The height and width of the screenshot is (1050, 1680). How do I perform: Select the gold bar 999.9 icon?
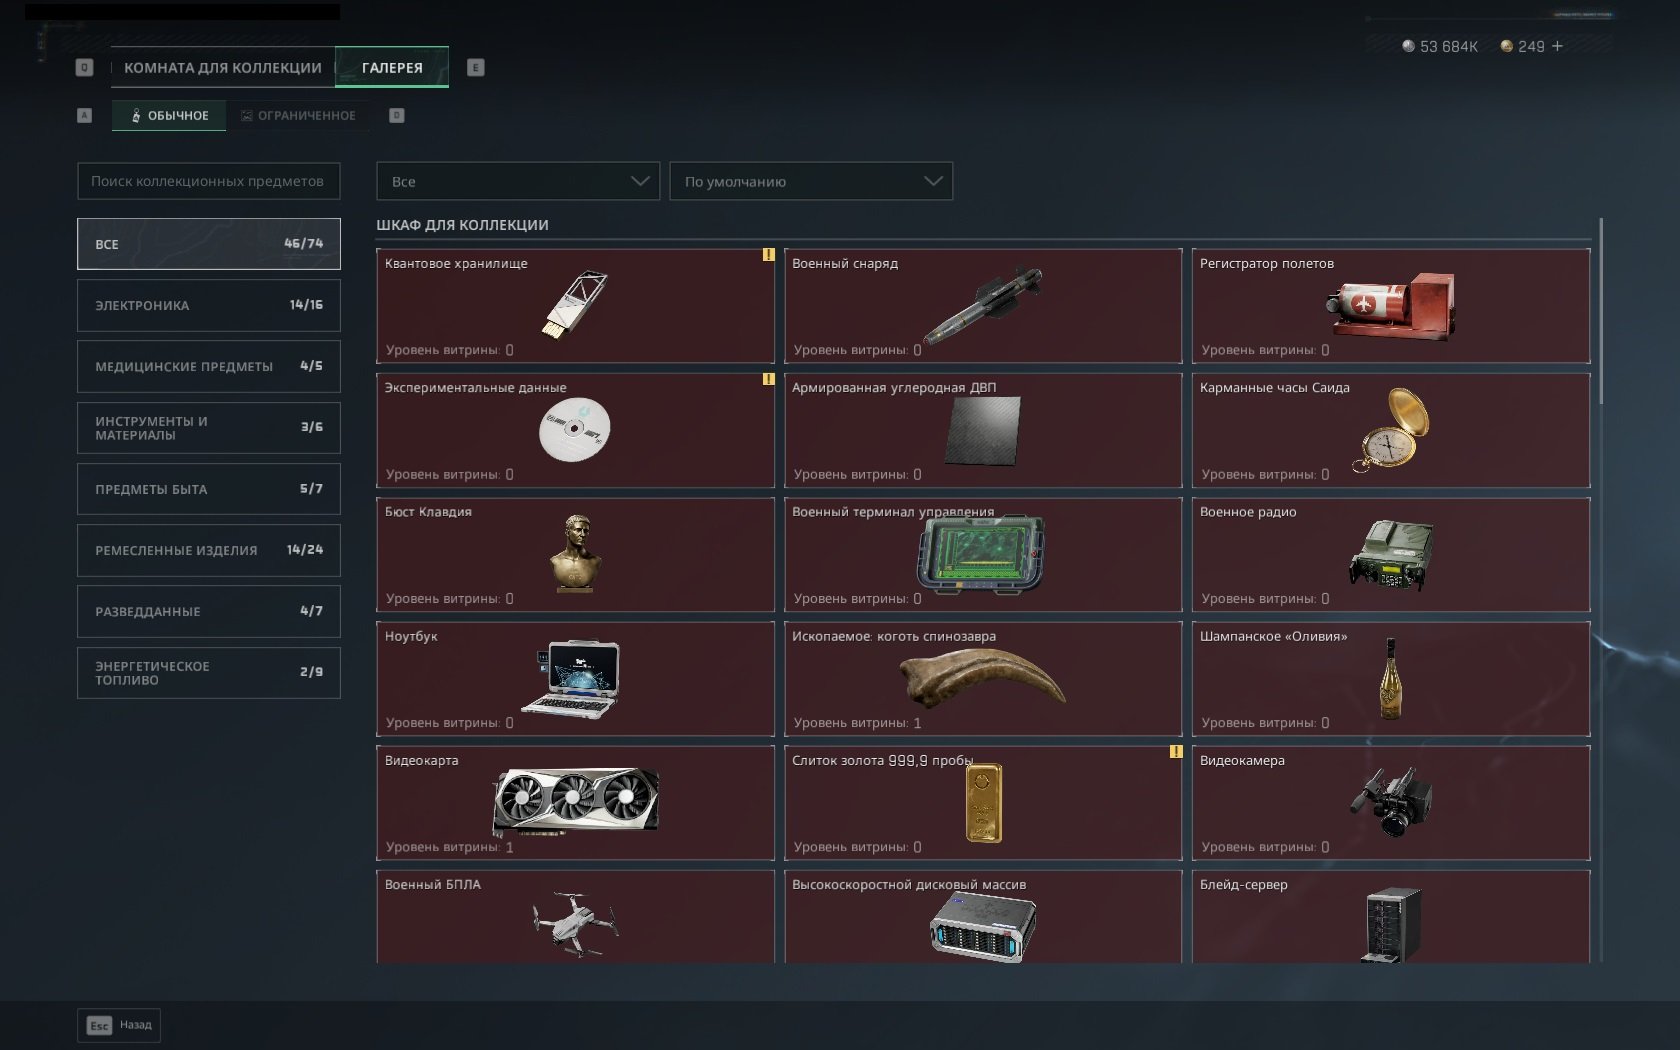pos(983,804)
